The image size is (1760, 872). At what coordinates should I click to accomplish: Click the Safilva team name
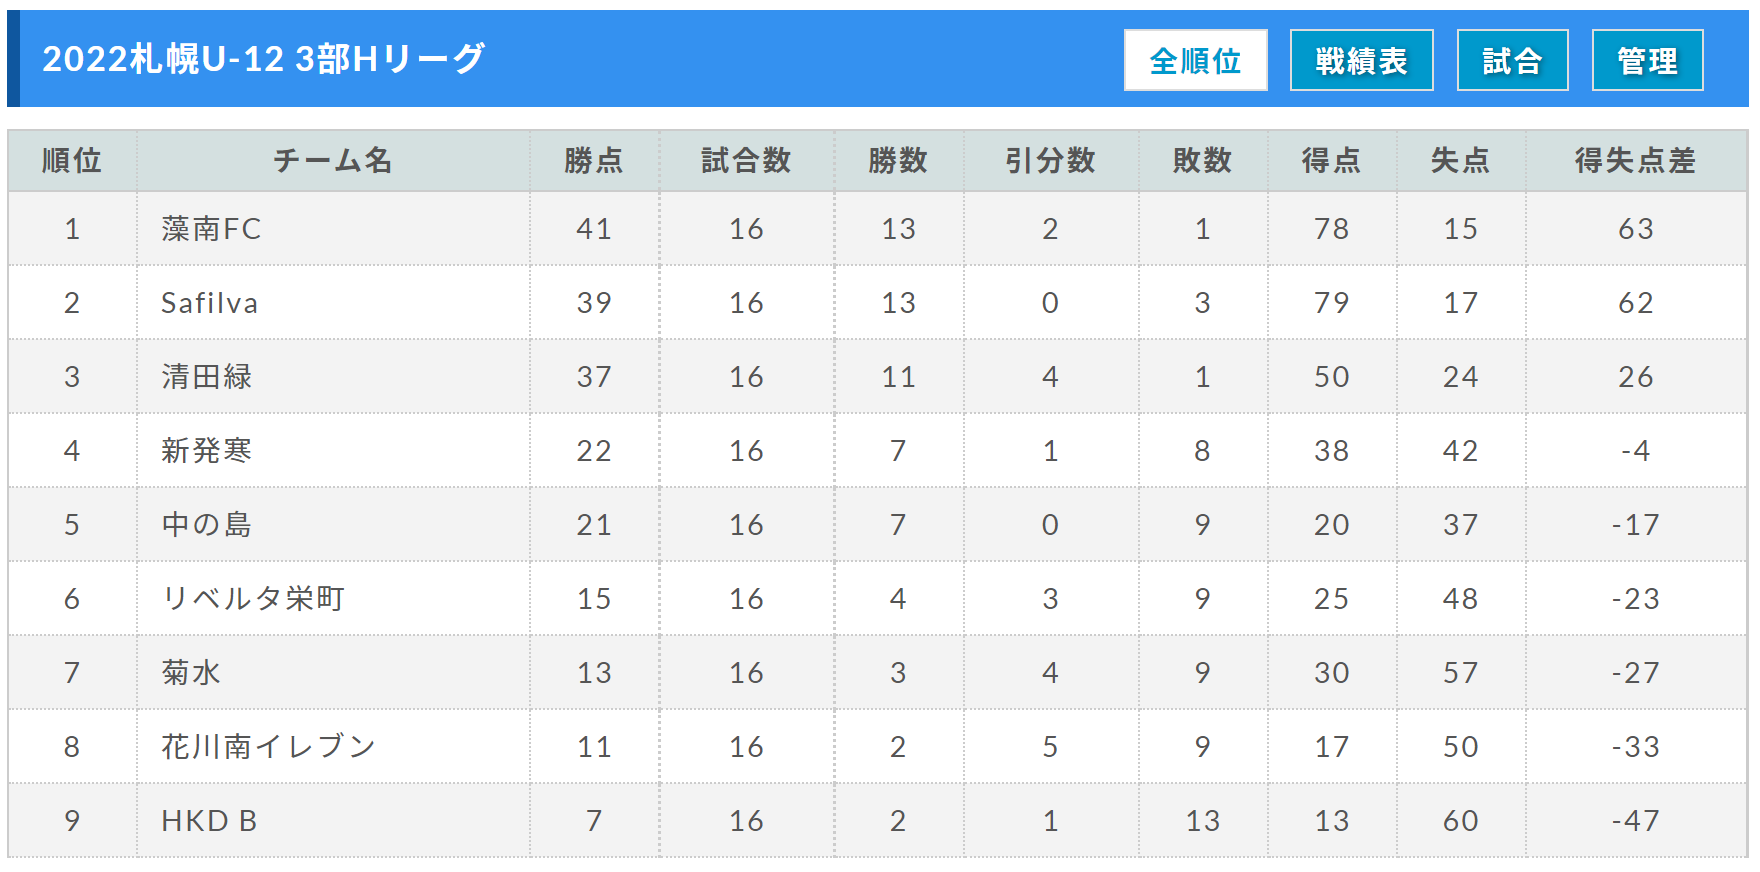tap(209, 303)
